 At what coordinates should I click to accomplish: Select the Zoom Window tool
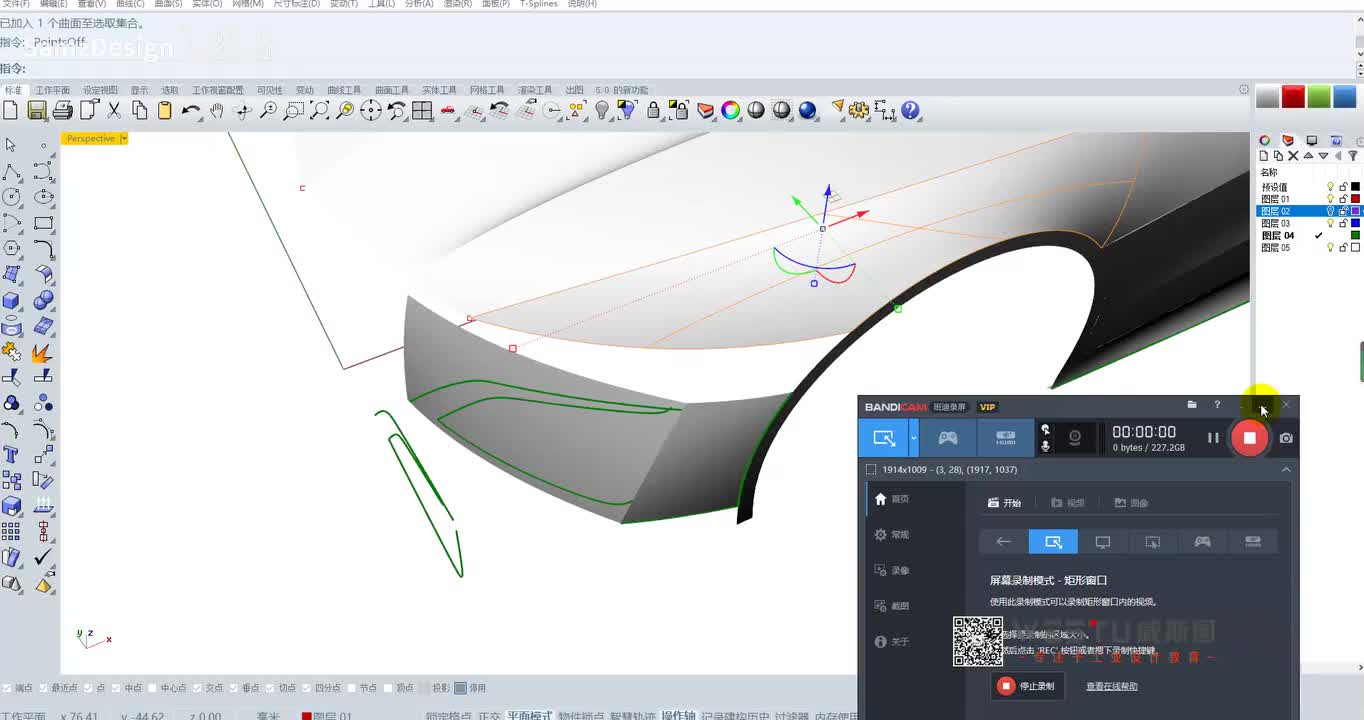coord(294,110)
